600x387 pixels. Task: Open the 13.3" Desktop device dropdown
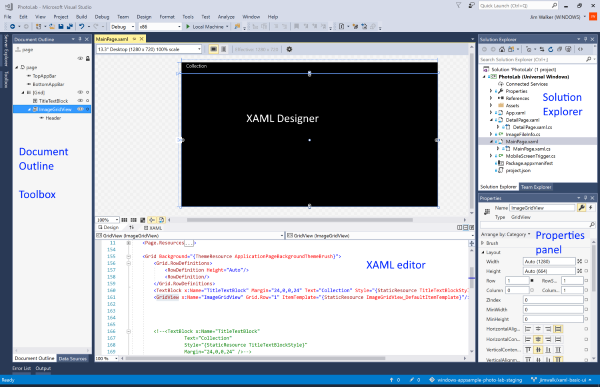coord(149,49)
